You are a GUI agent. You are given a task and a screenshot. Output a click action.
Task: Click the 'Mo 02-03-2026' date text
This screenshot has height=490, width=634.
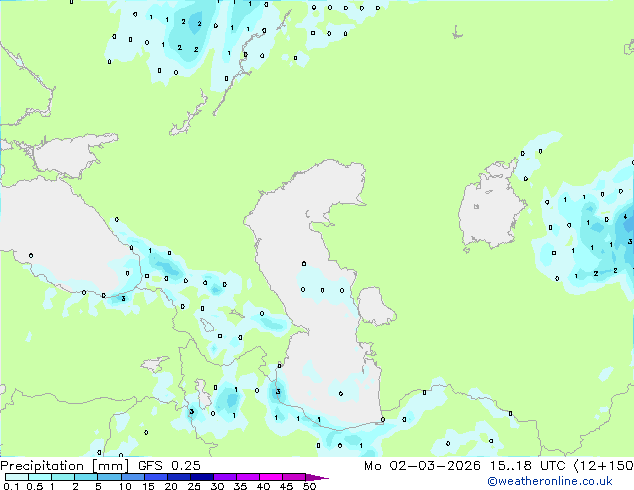click(x=422, y=466)
